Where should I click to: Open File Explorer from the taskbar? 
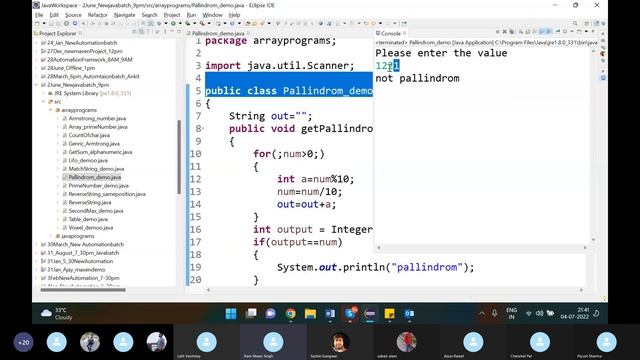(310, 313)
